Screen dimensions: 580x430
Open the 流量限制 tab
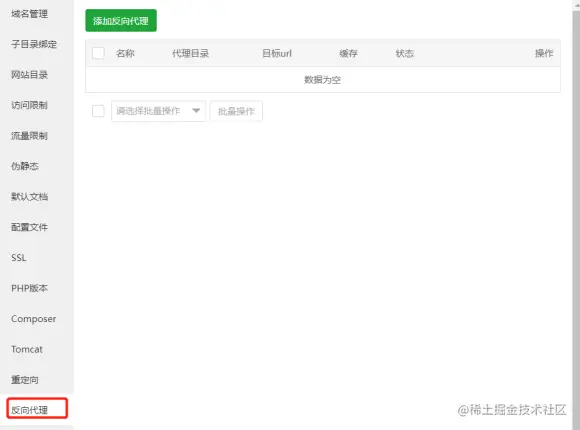point(29,136)
